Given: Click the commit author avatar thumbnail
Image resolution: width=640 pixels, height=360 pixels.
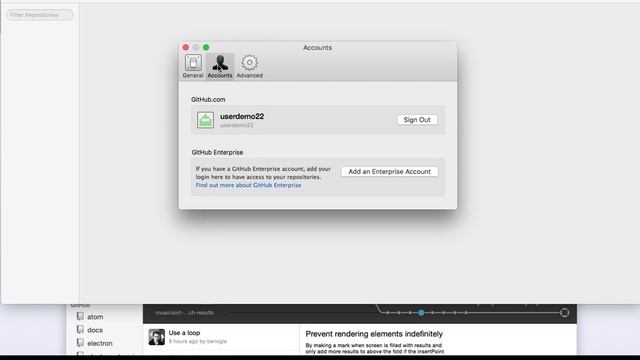Looking at the screenshot, I should click(157, 337).
